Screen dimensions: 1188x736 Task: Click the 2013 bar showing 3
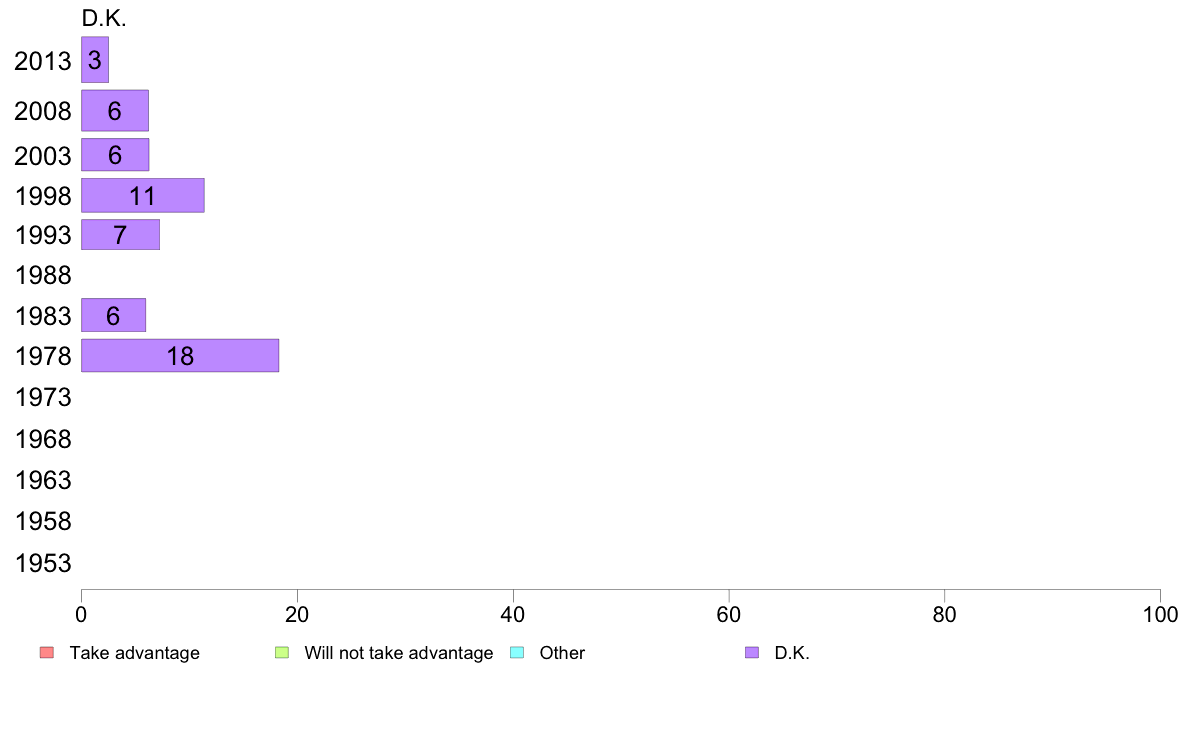click(94, 60)
